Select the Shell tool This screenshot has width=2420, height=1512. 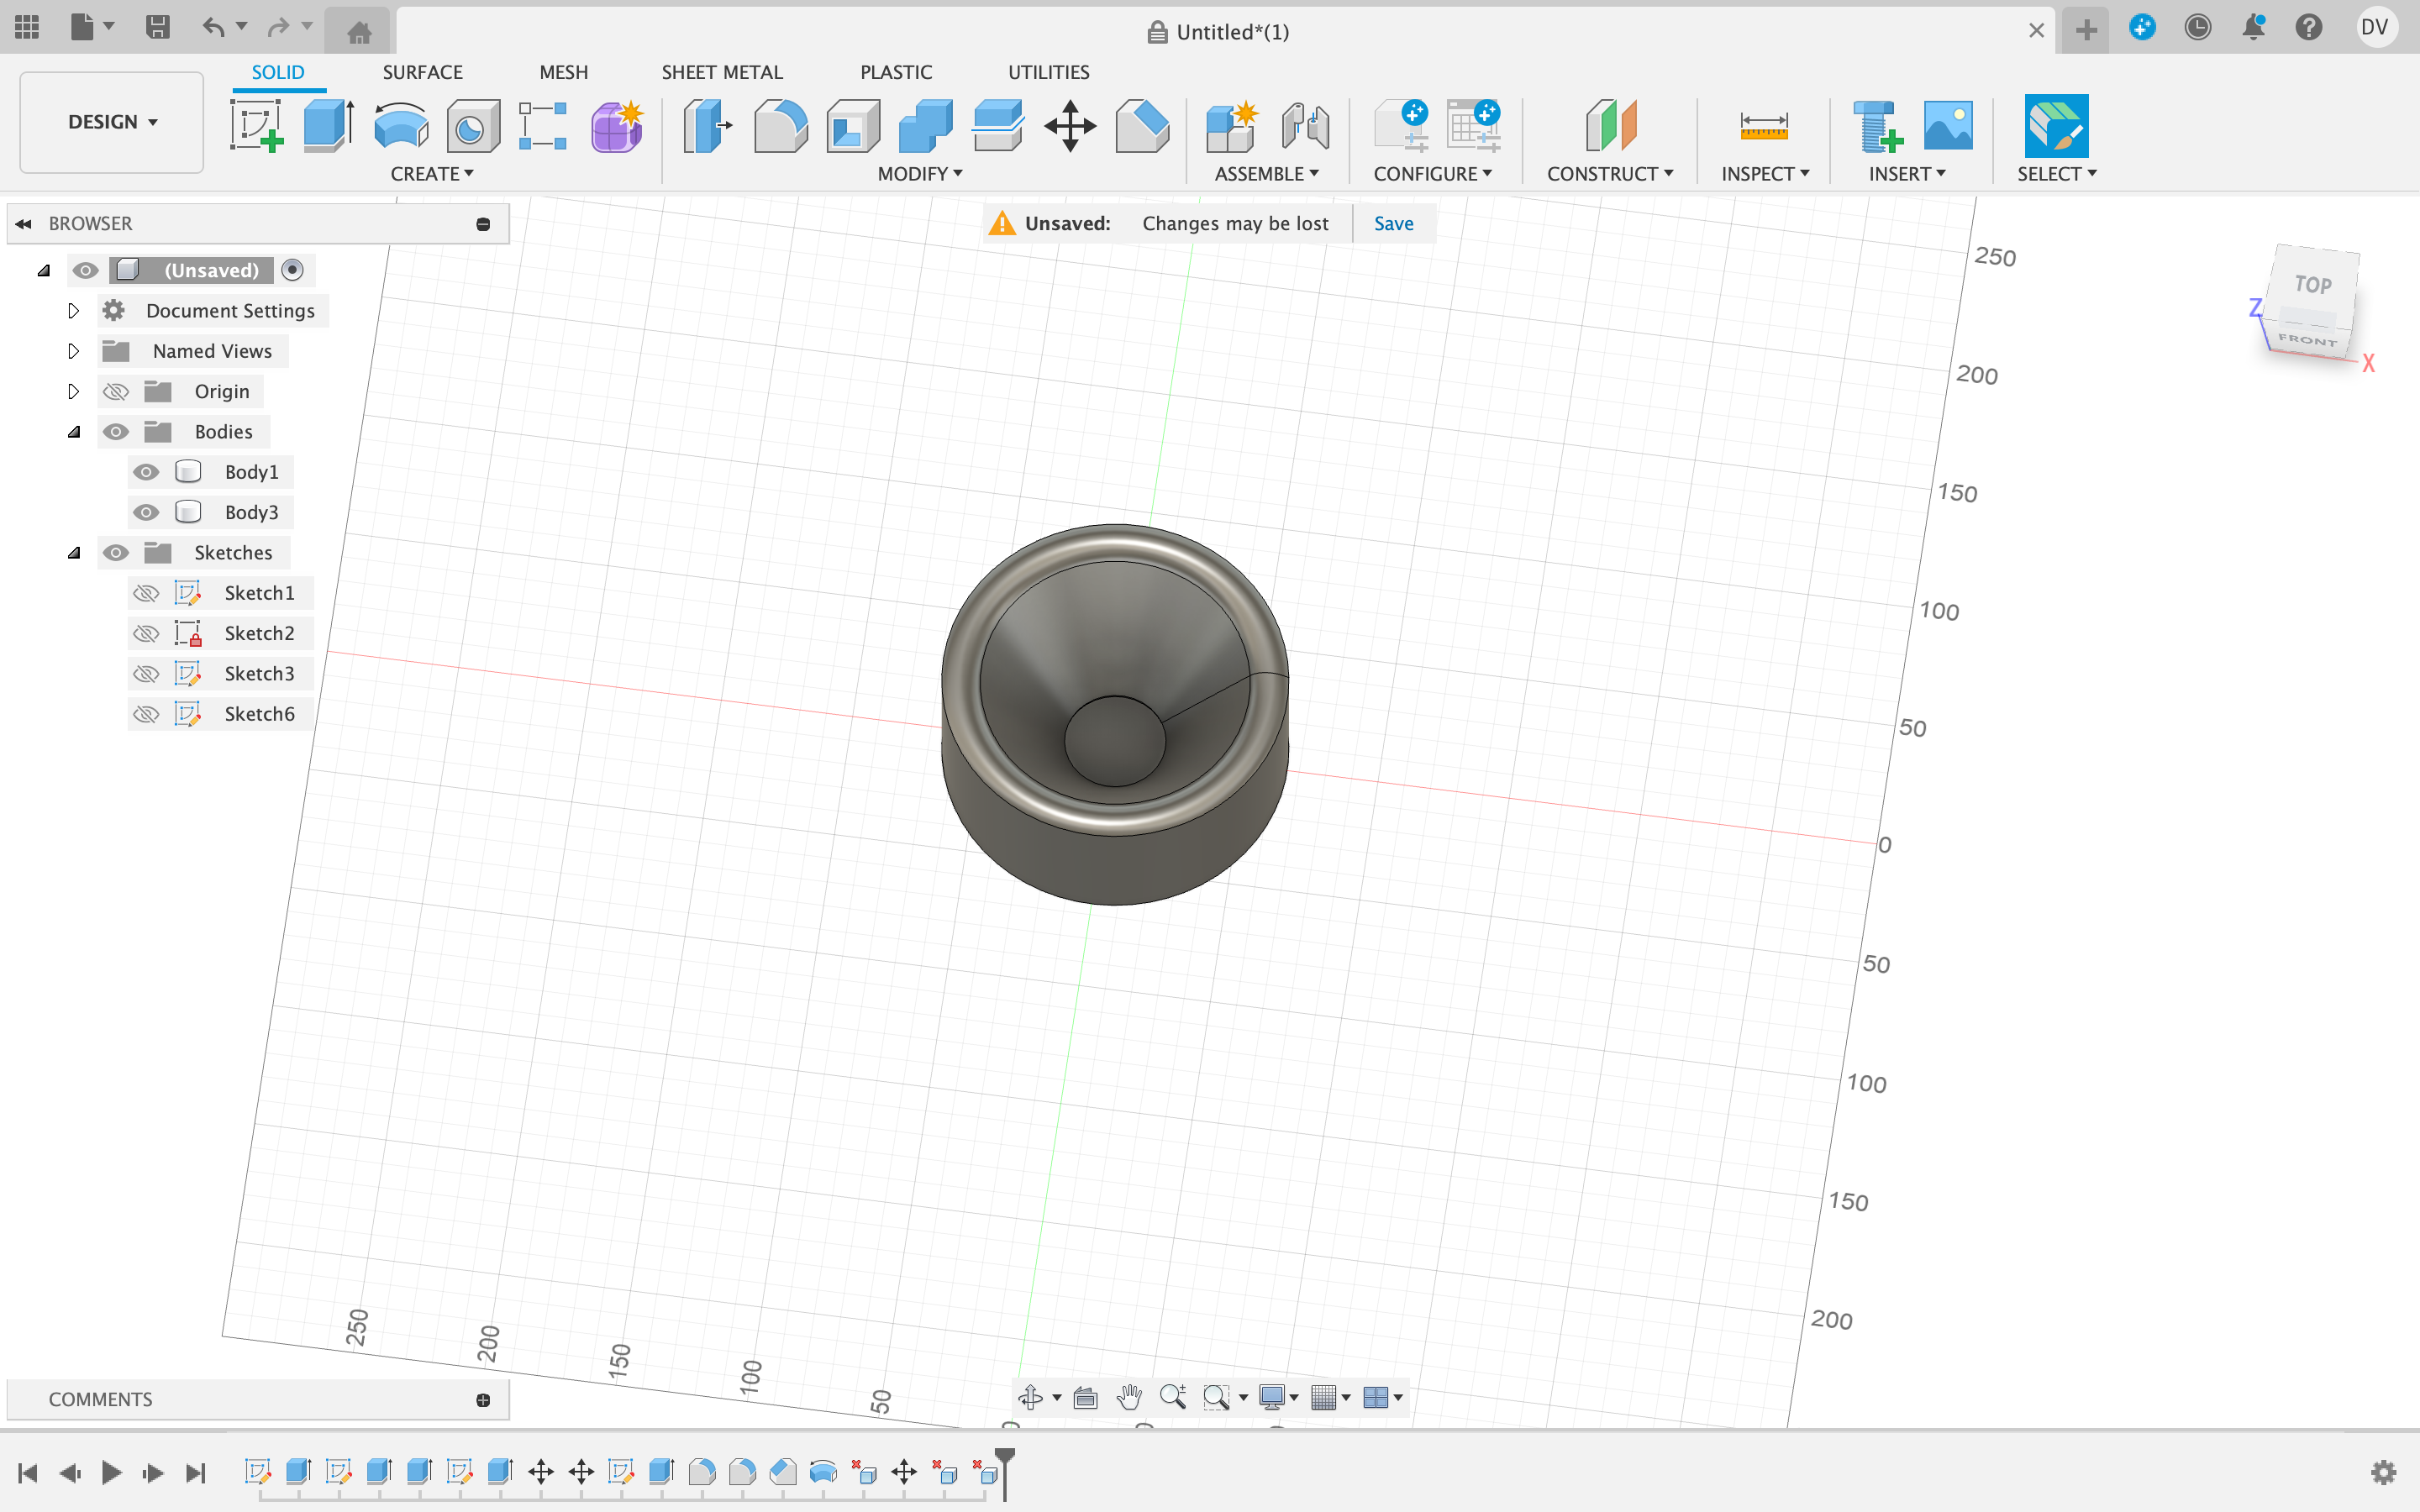pos(853,126)
